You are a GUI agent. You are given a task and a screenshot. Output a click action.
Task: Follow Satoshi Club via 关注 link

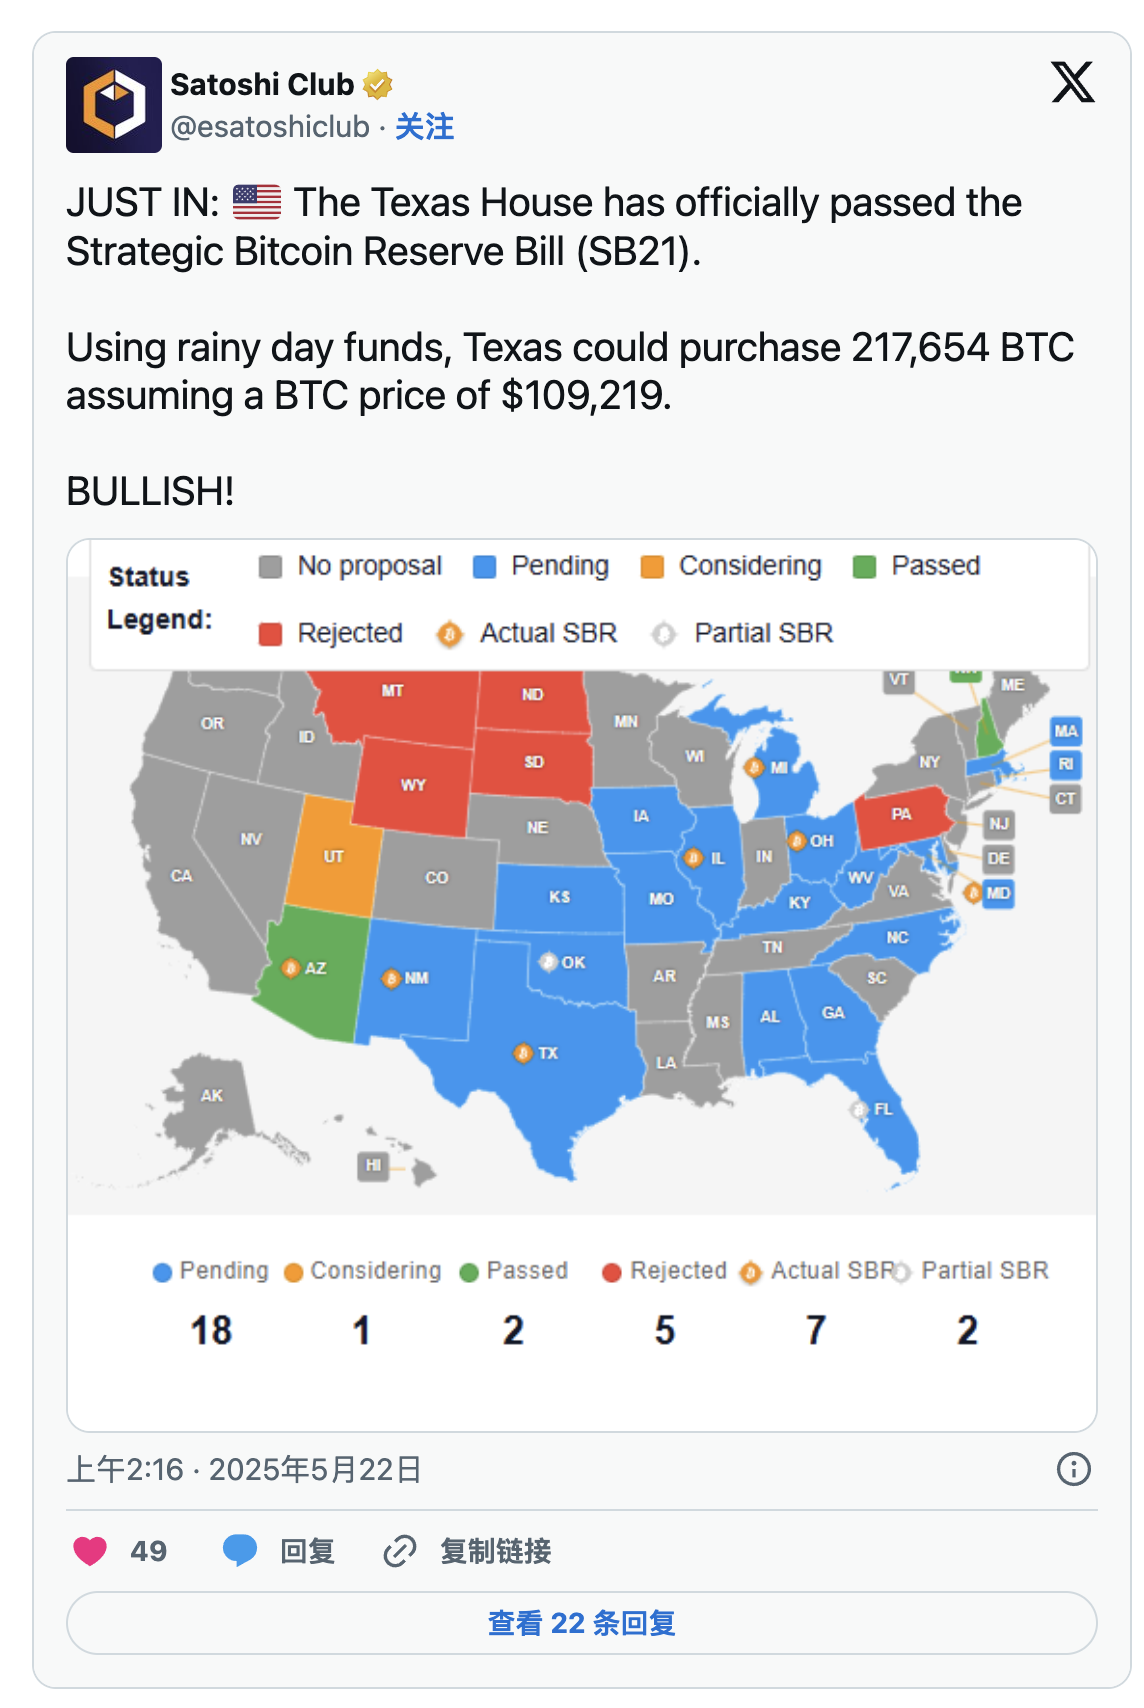pyautogui.click(x=425, y=127)
